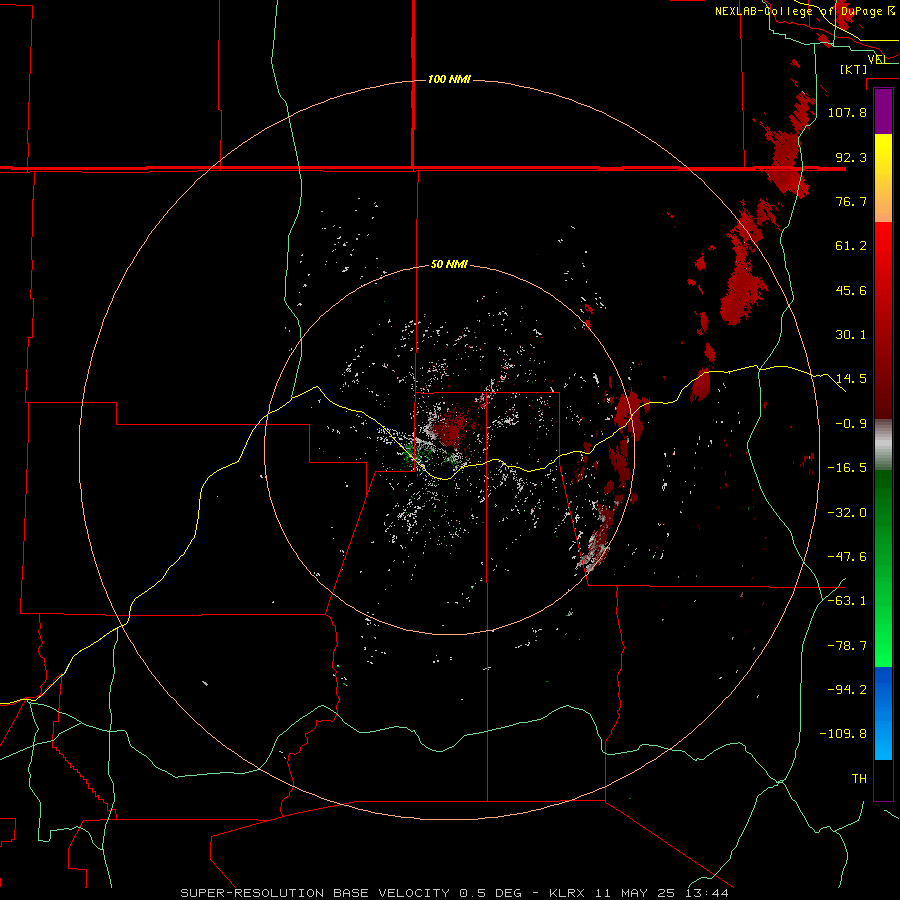
Task: Click the -63.1 velocity scale value
Action: click(x=847, y=601)
